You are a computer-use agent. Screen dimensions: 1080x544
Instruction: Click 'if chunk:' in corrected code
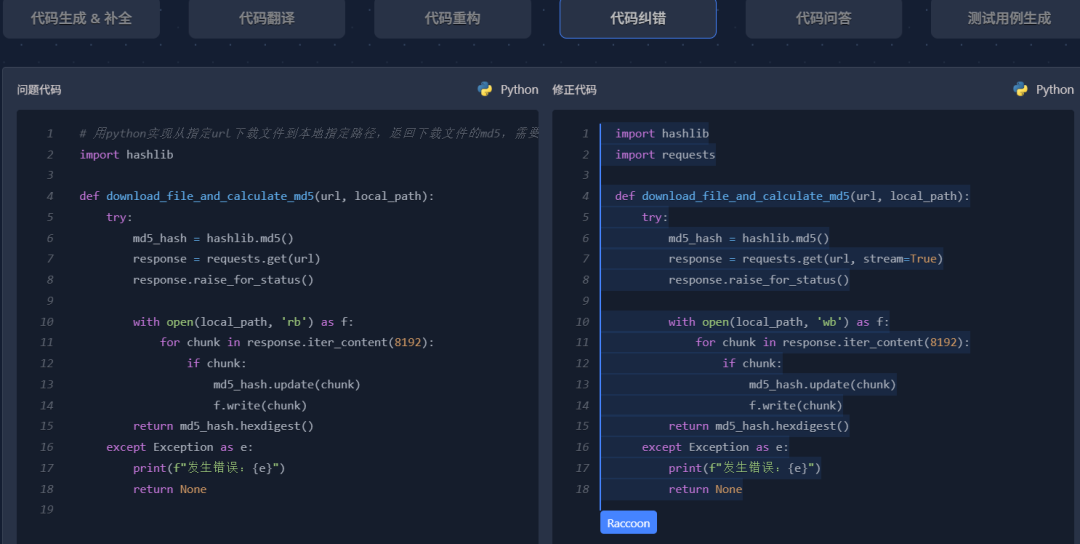click(752, 364)
